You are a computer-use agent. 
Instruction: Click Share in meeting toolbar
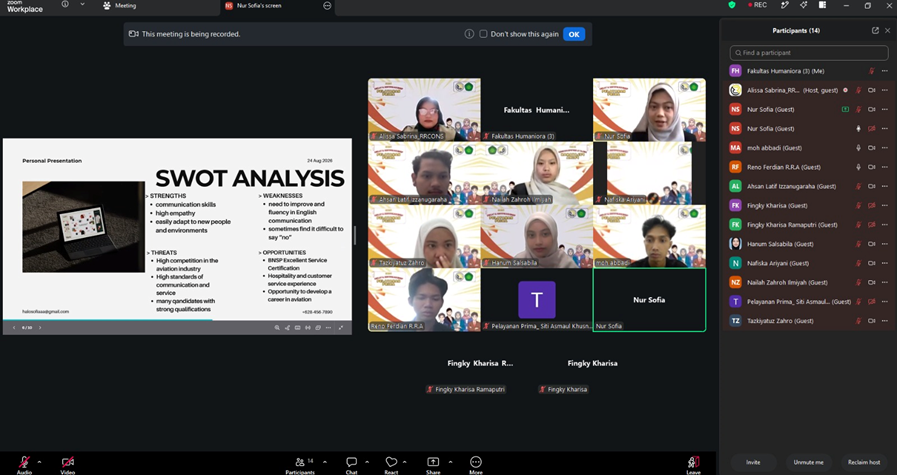[433, 465]
